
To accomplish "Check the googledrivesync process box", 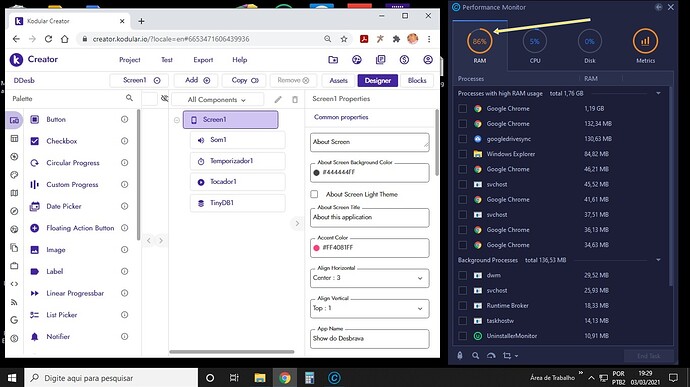I will 462,139.
